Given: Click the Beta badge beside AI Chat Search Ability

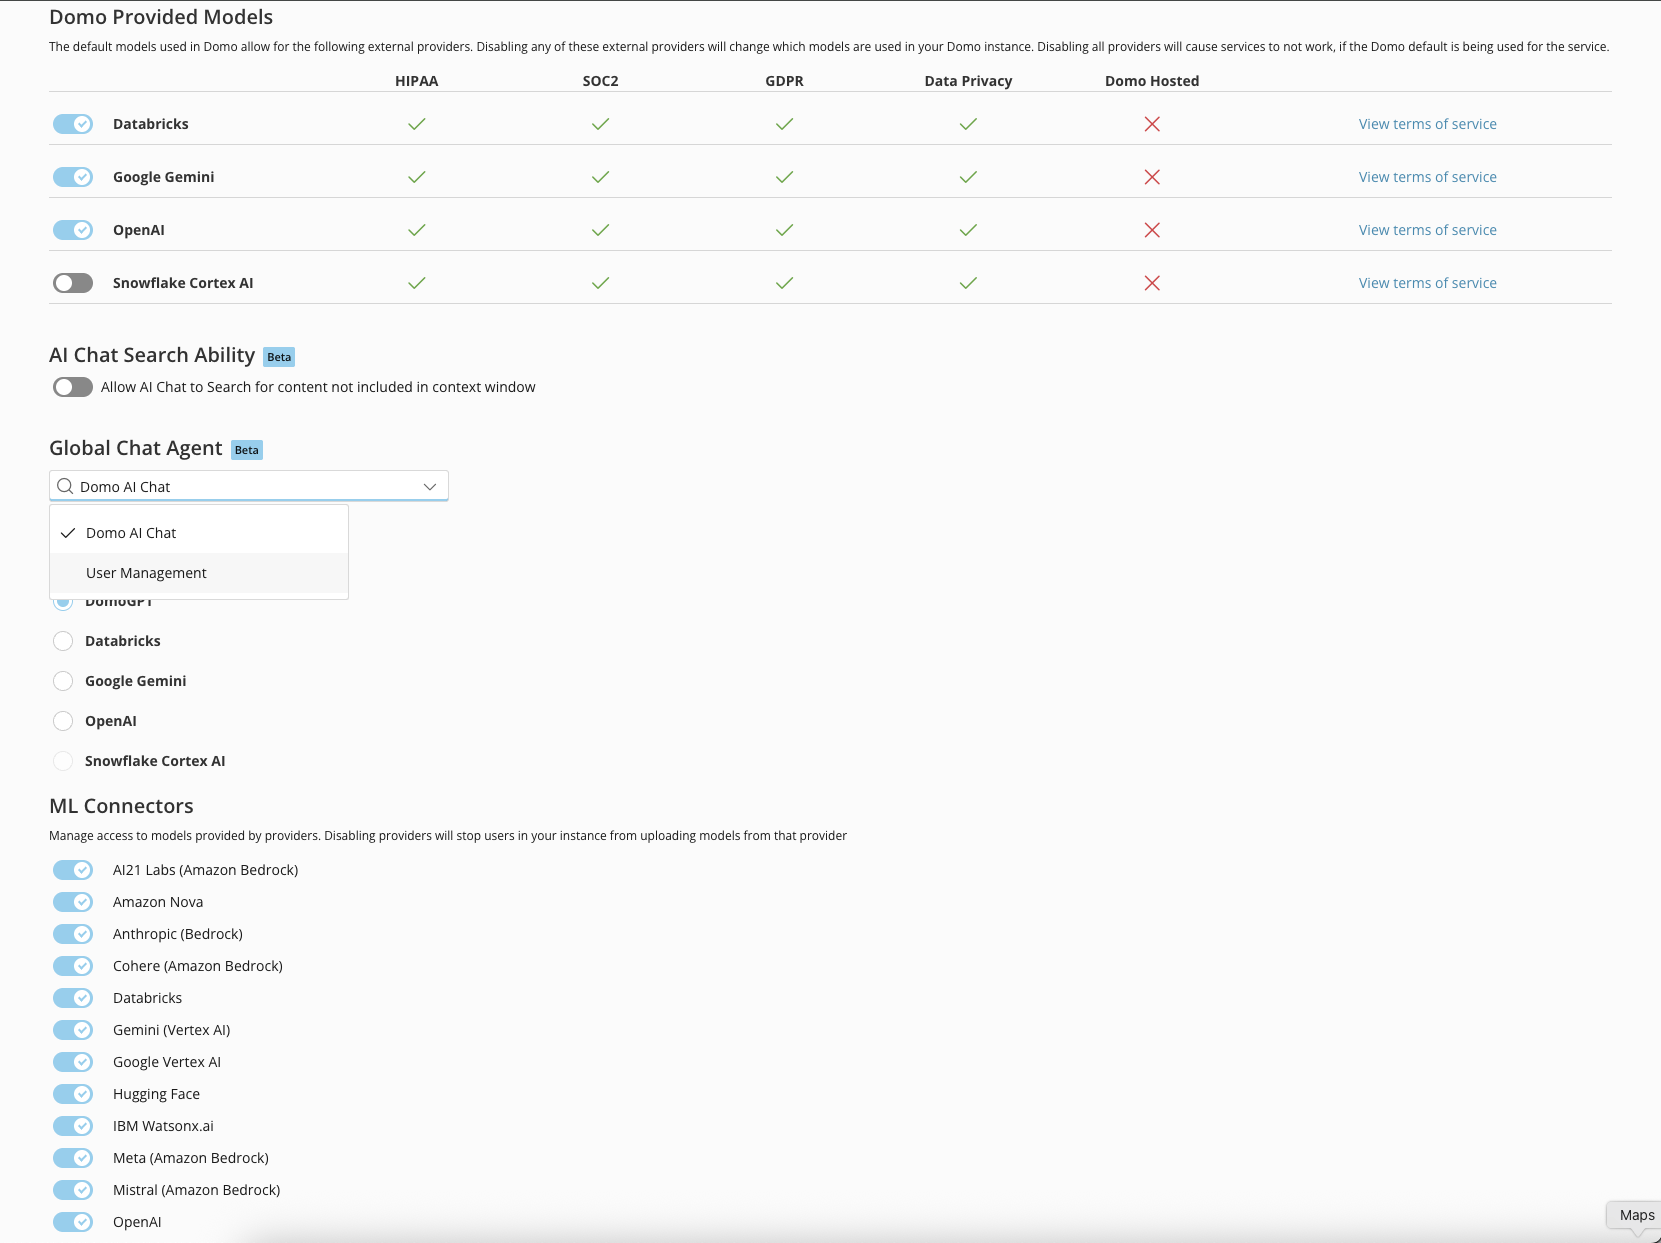Looking at the screenshot, I should point(279,357).
